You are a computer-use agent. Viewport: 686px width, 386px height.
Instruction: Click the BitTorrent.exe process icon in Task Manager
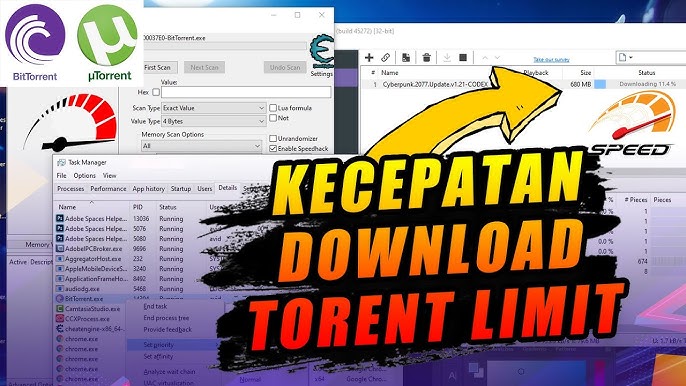(60, 298)
